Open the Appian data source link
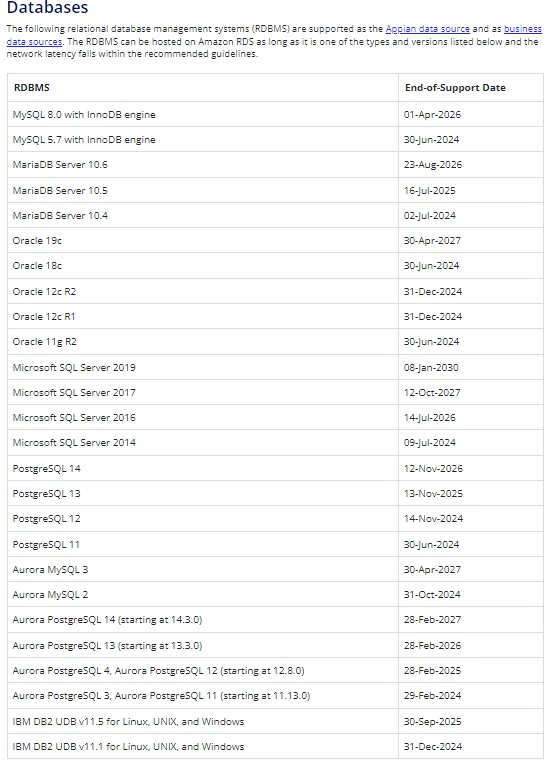 click(427, 29)
